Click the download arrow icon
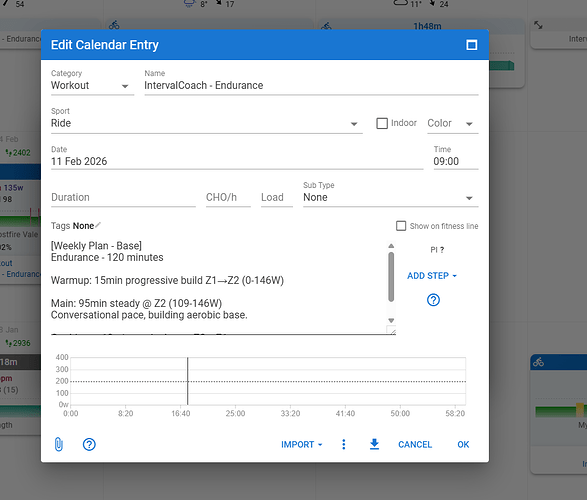 coord(374,444)
